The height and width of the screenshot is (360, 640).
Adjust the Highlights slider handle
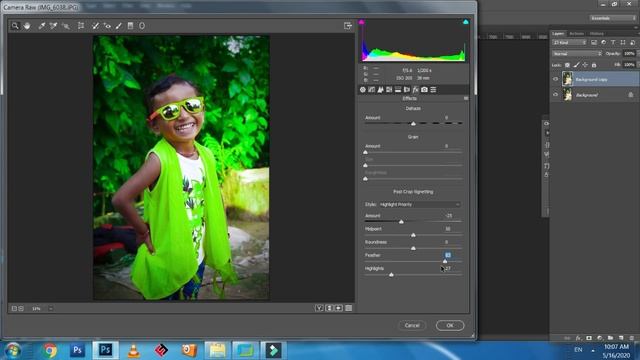pos(391,275)
